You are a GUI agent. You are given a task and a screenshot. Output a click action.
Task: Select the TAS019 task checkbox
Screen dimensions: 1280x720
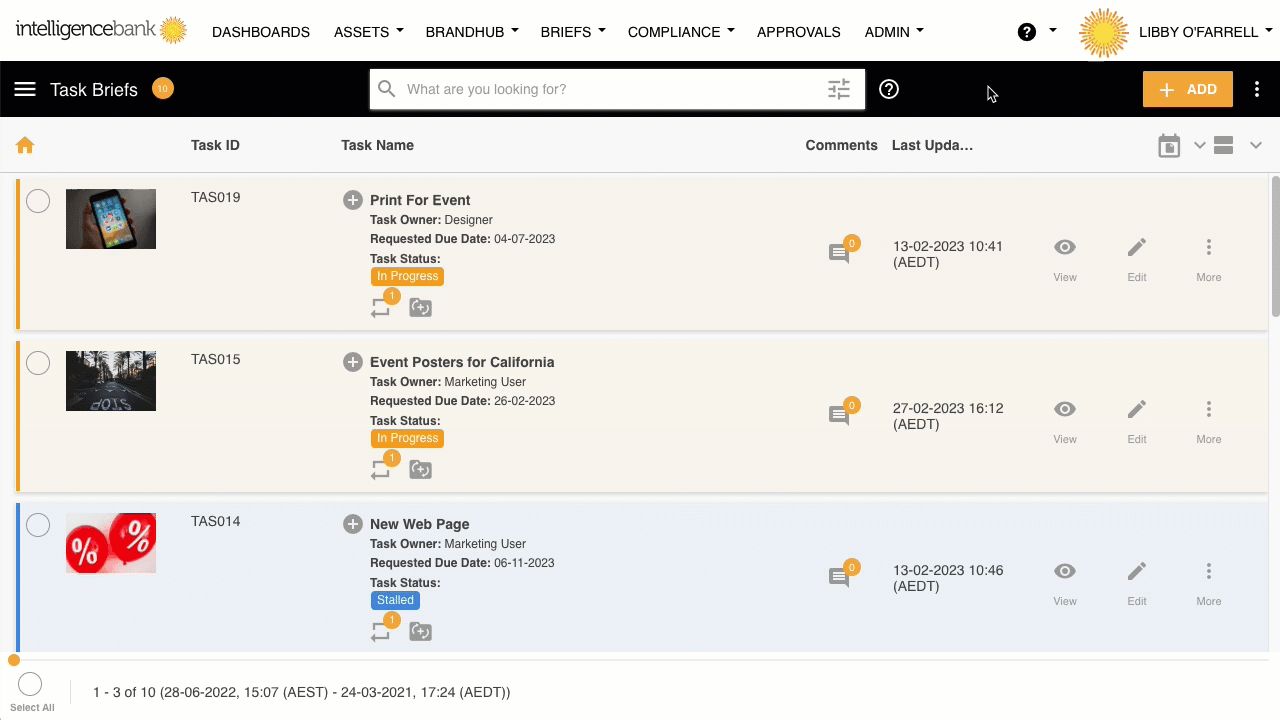tap(38, 201)
